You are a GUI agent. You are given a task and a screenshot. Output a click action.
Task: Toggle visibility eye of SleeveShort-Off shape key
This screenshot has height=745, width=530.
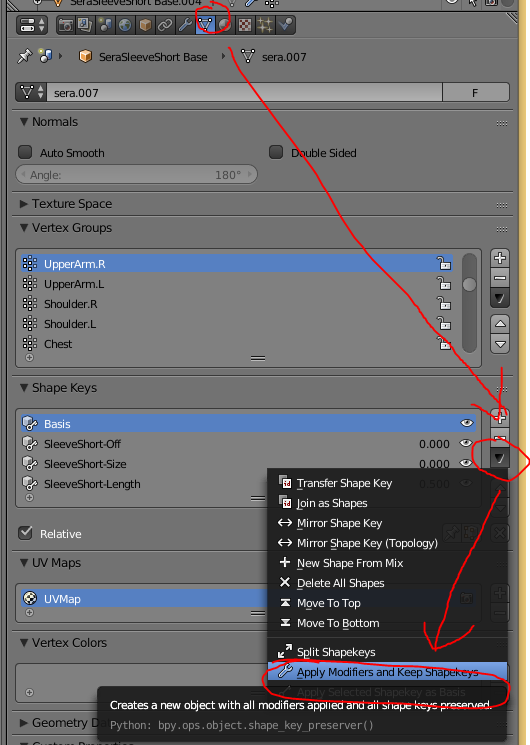467,443
